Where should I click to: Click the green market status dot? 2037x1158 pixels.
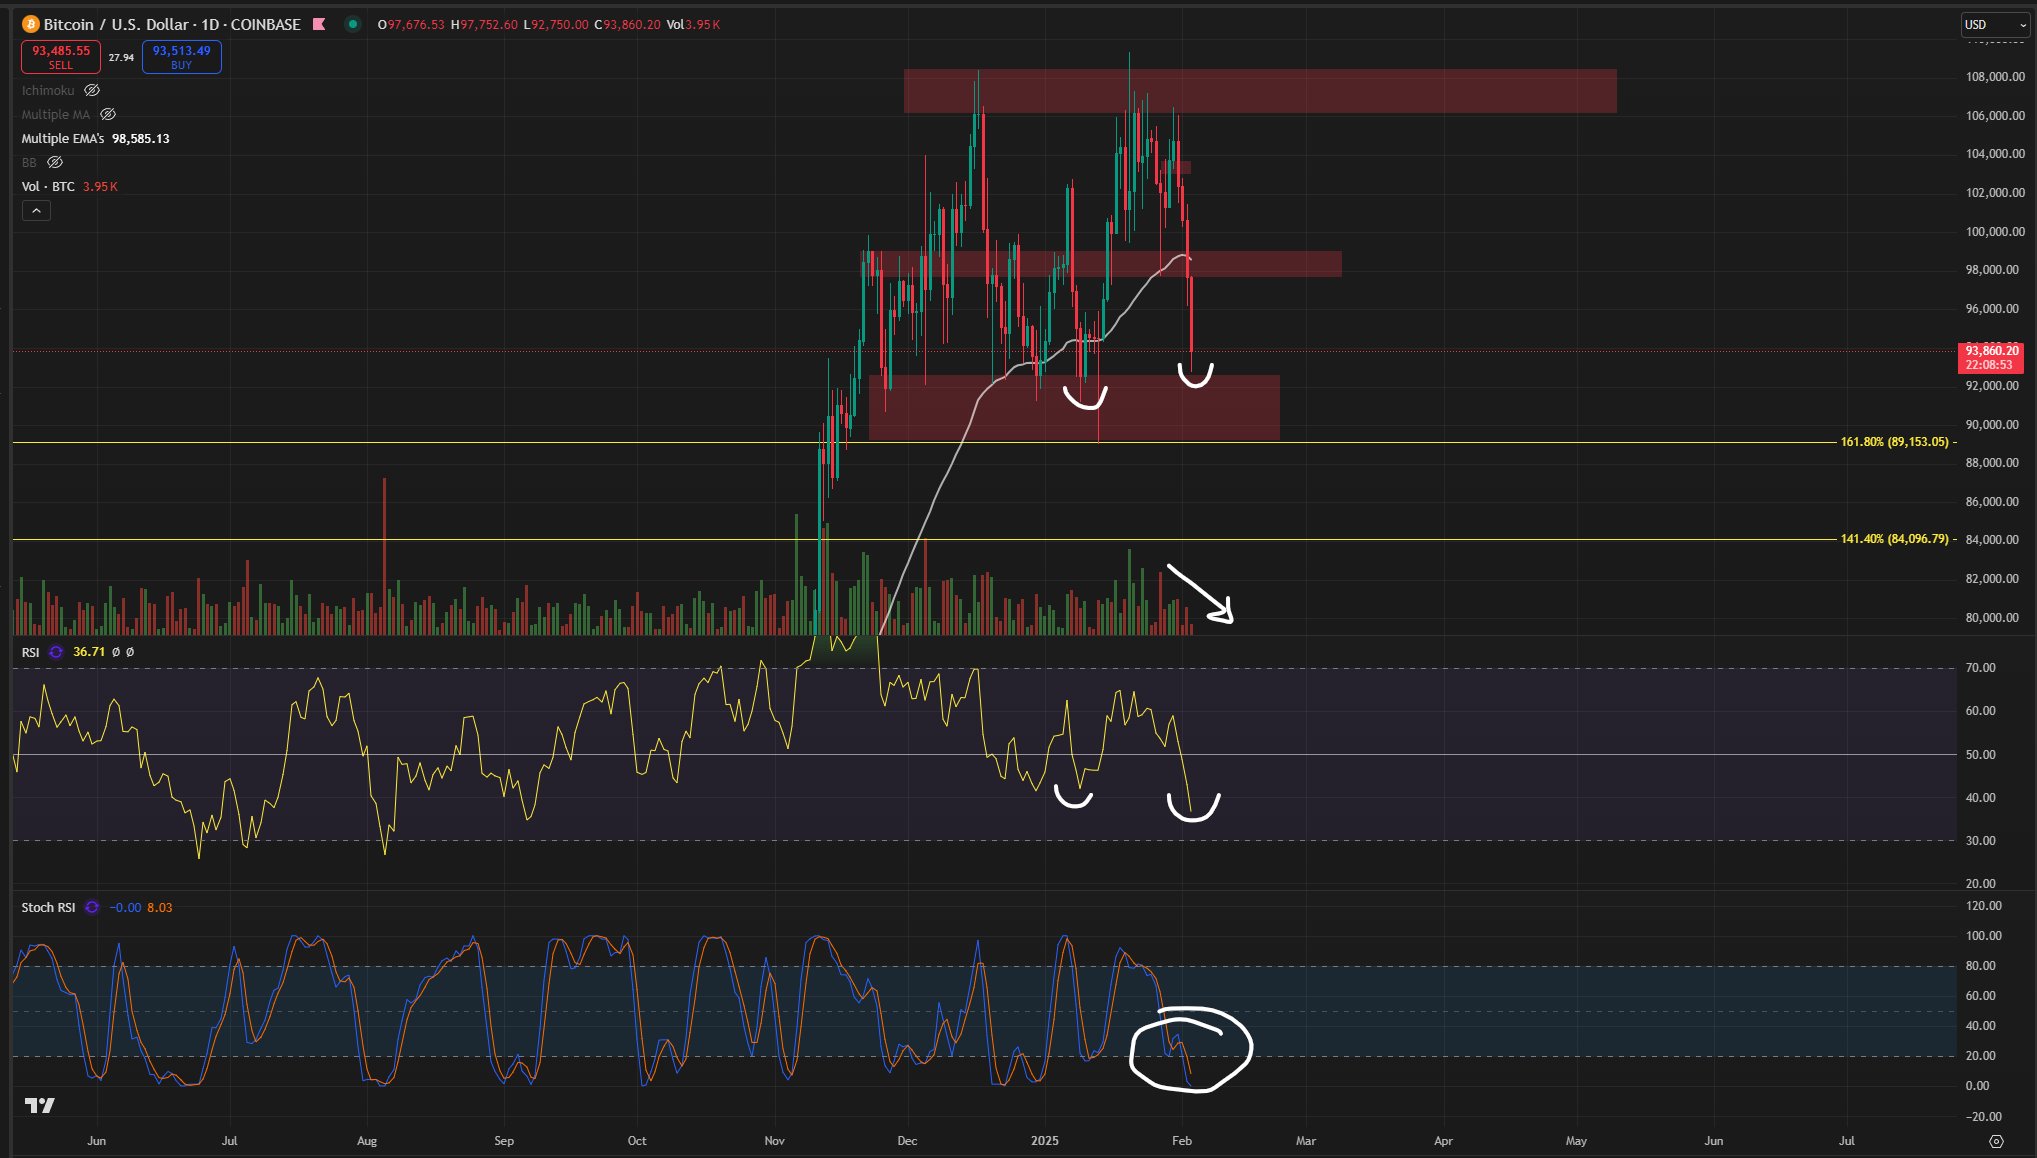(x=352, y=24)
